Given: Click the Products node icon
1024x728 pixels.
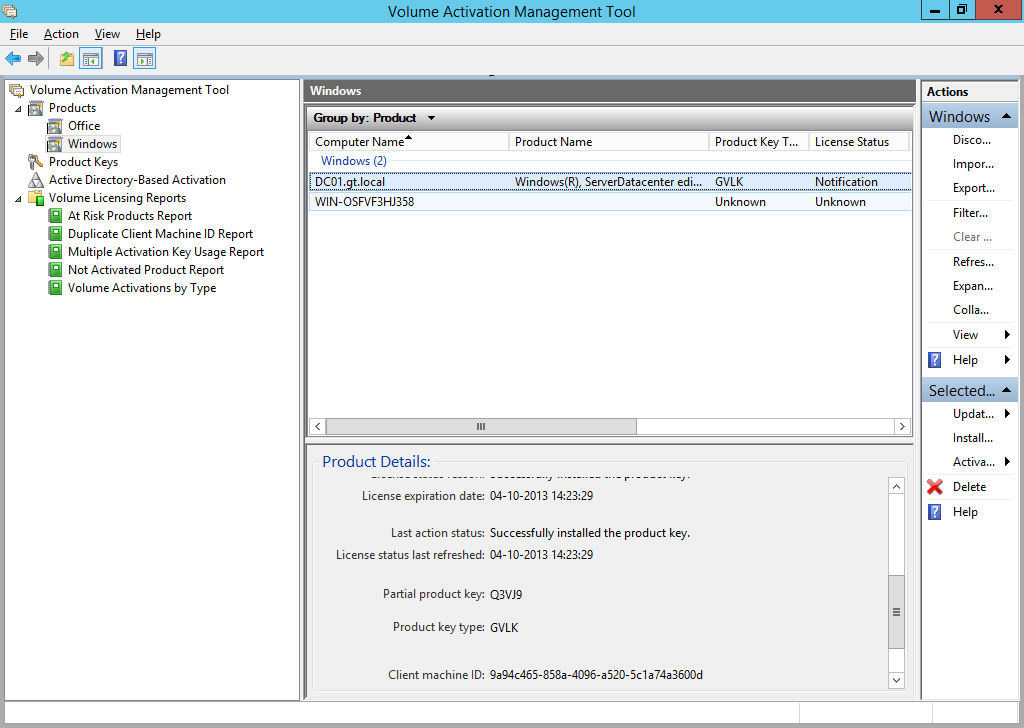Looking at the screenshot, I should point(36,108).
